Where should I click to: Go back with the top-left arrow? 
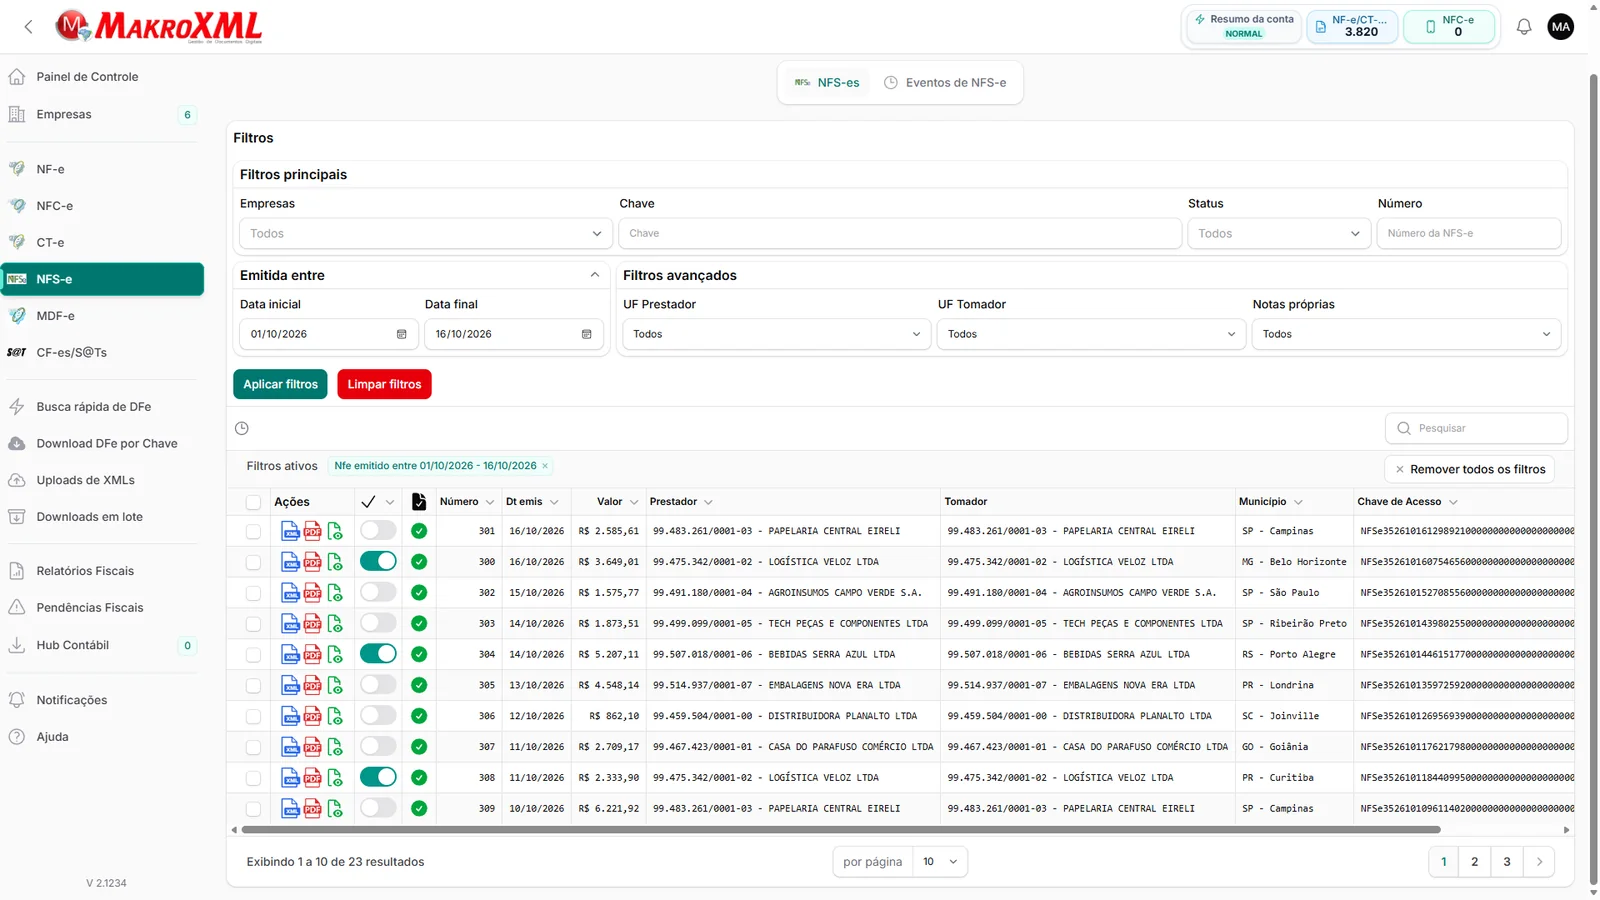click(x=28, y=27)
